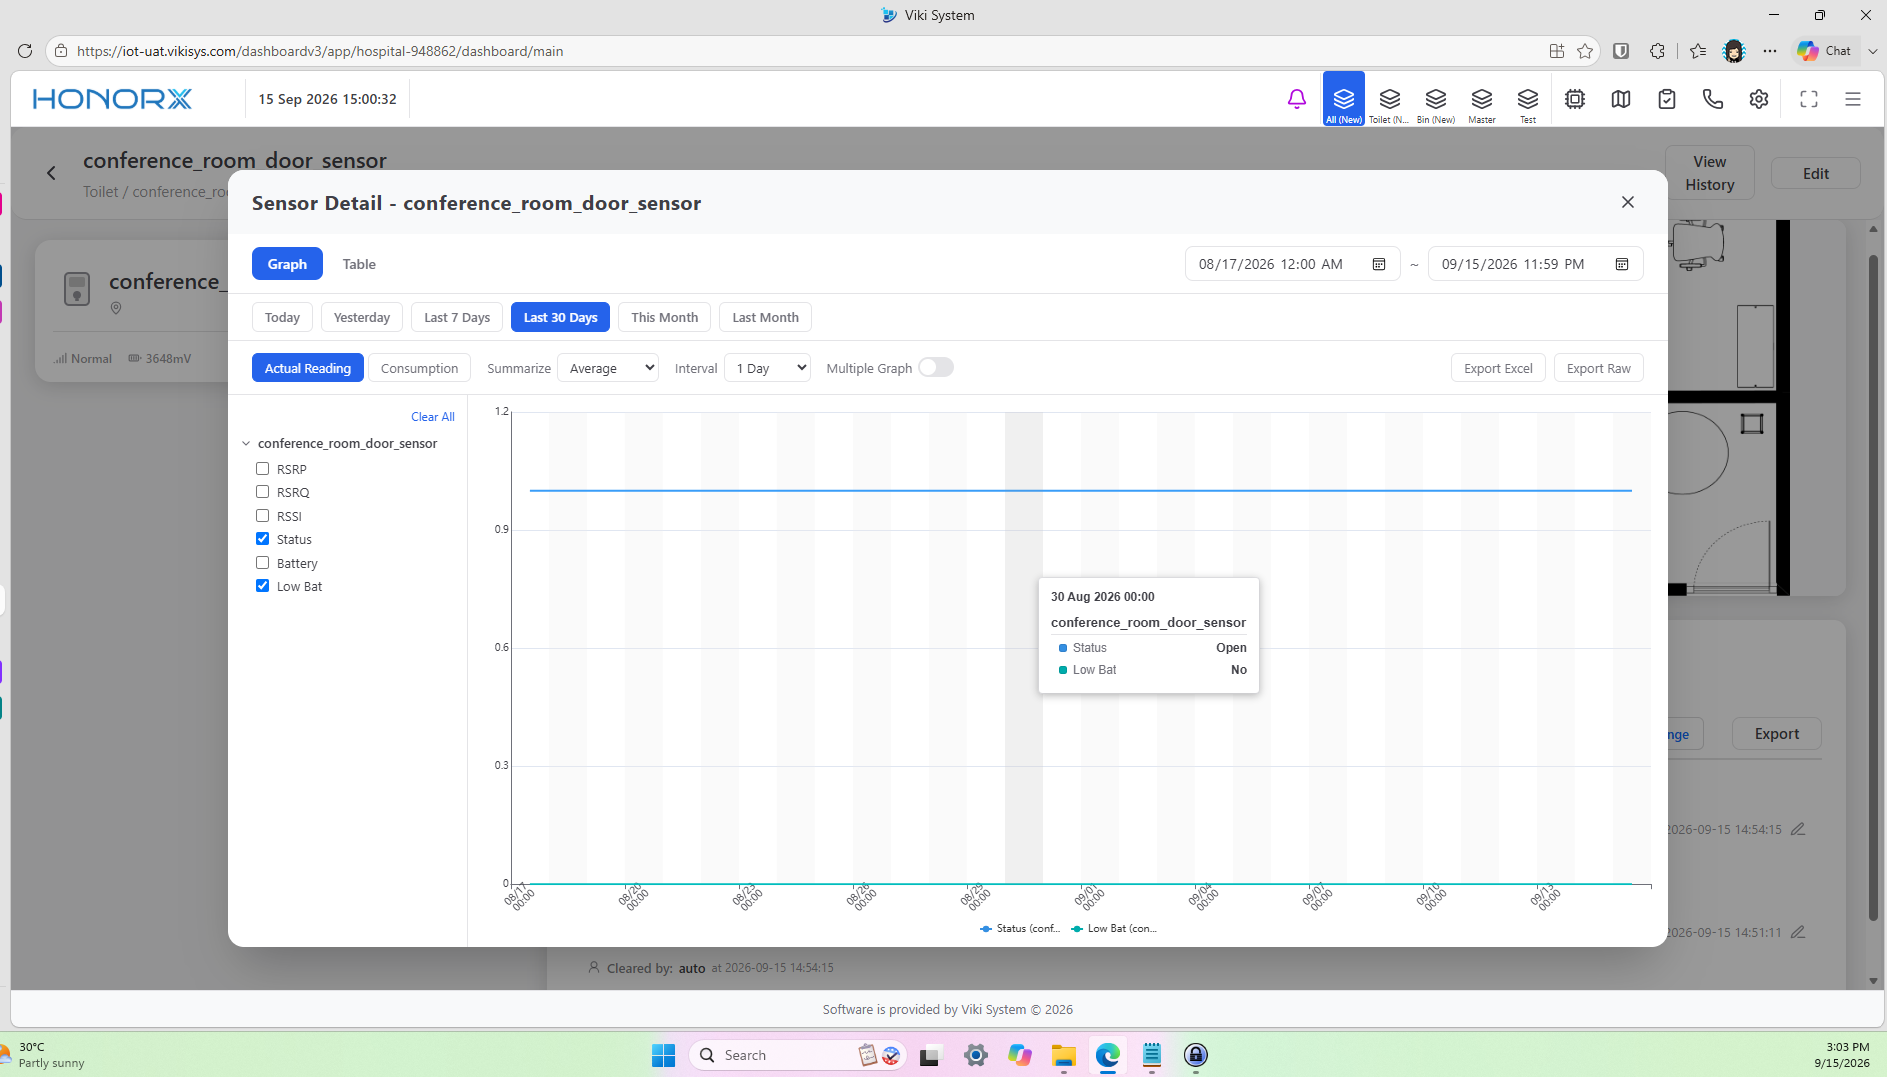Click the Export Raw button

(1598, 368)
